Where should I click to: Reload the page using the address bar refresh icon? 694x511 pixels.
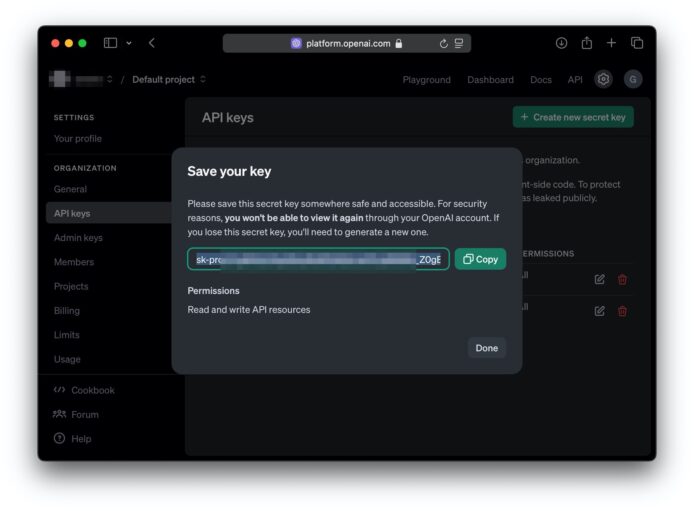(x=443, y=44)
